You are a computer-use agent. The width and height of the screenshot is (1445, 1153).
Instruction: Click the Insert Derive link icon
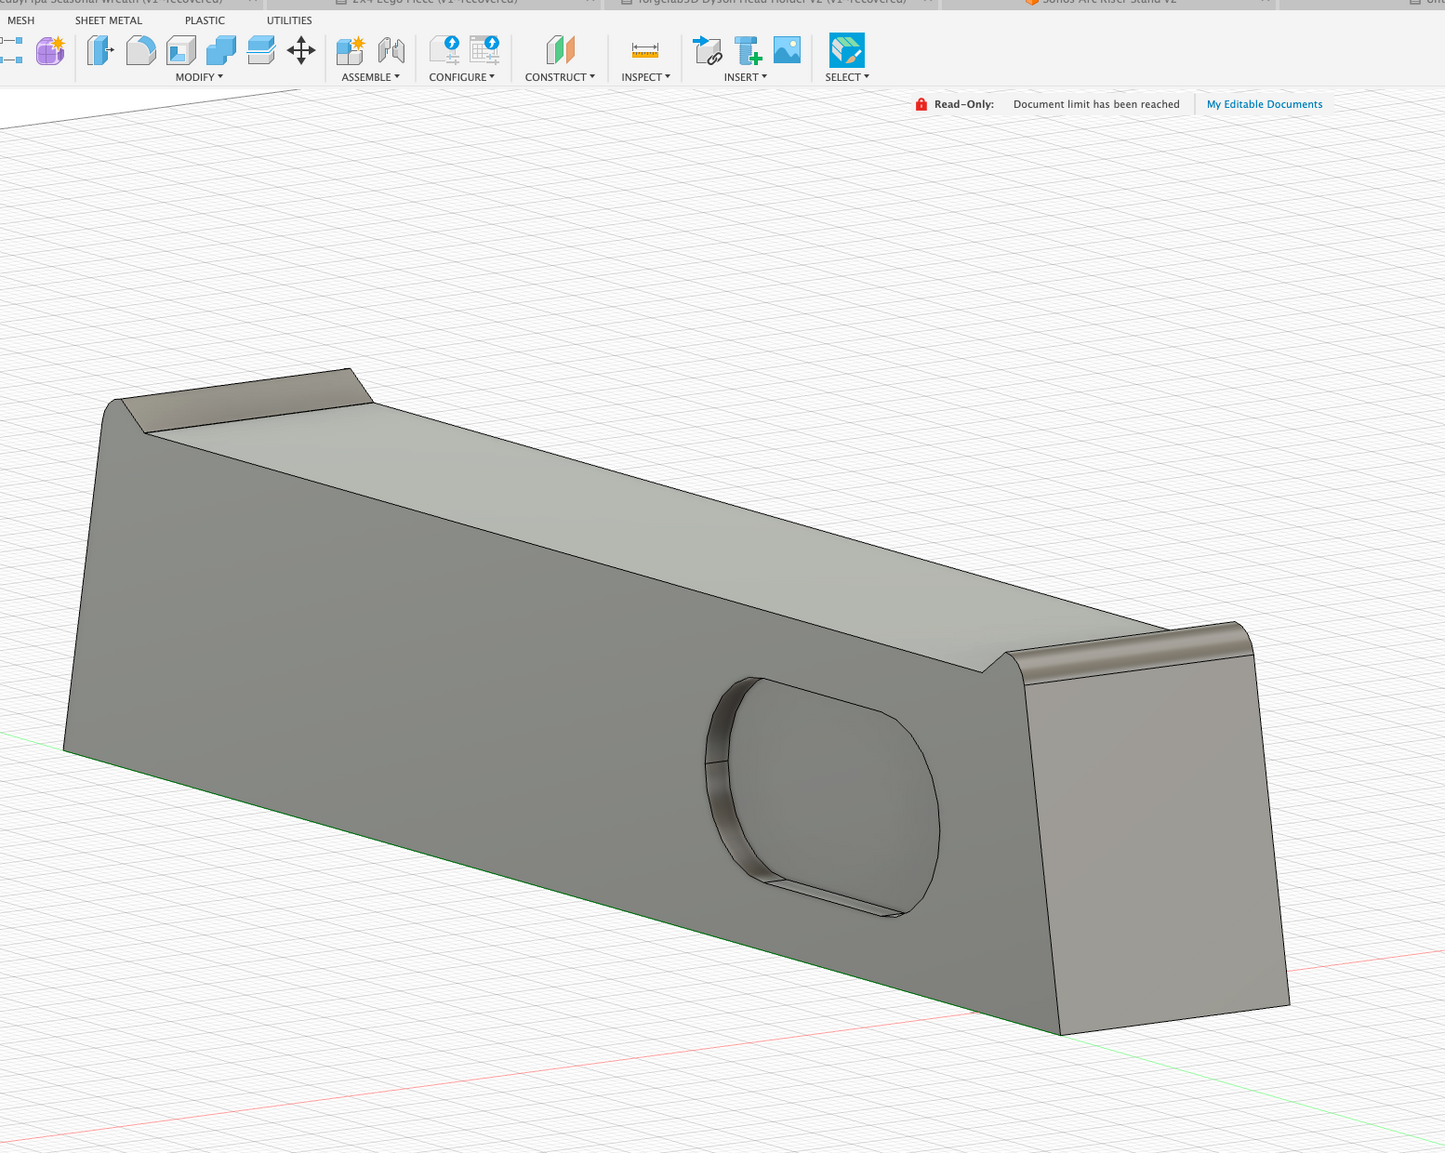click(707, 50)
